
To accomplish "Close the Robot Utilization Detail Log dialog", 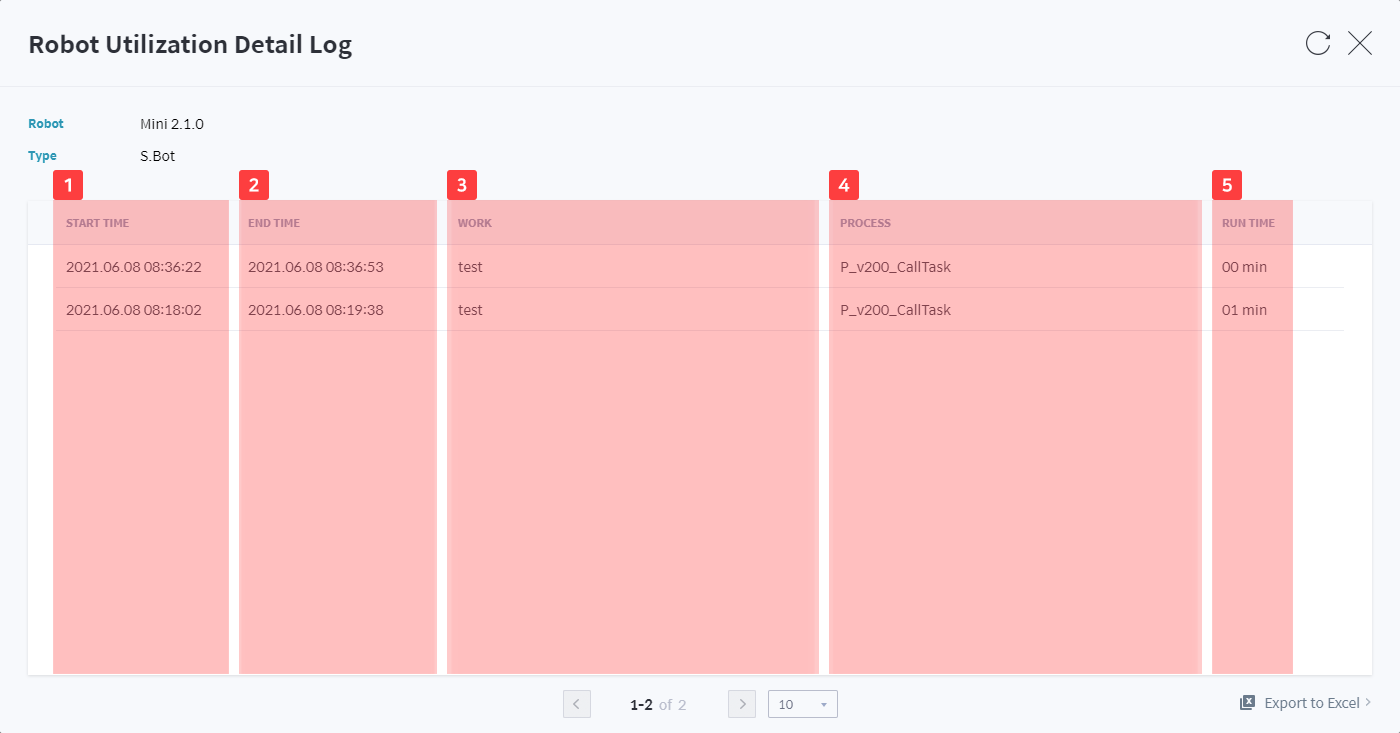I will tap(1360, 43).
